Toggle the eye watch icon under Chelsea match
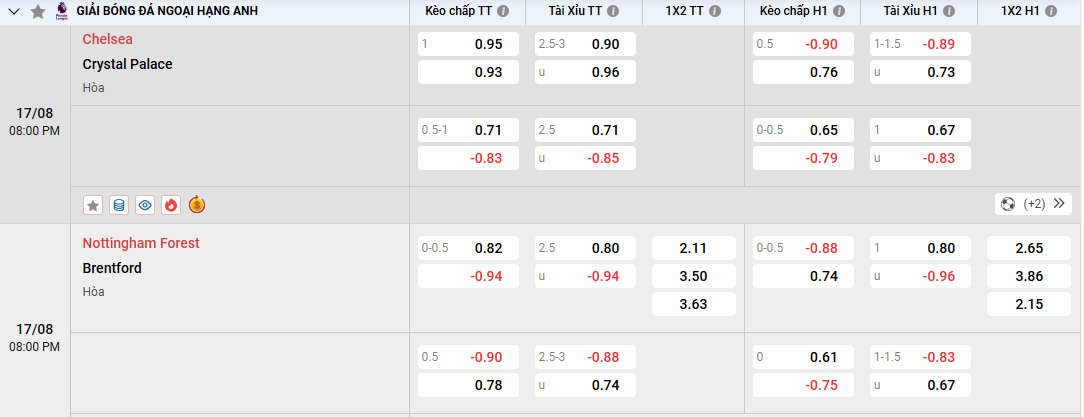The image size is (1084, 417). pyautogui.click(x=145, y=205)
